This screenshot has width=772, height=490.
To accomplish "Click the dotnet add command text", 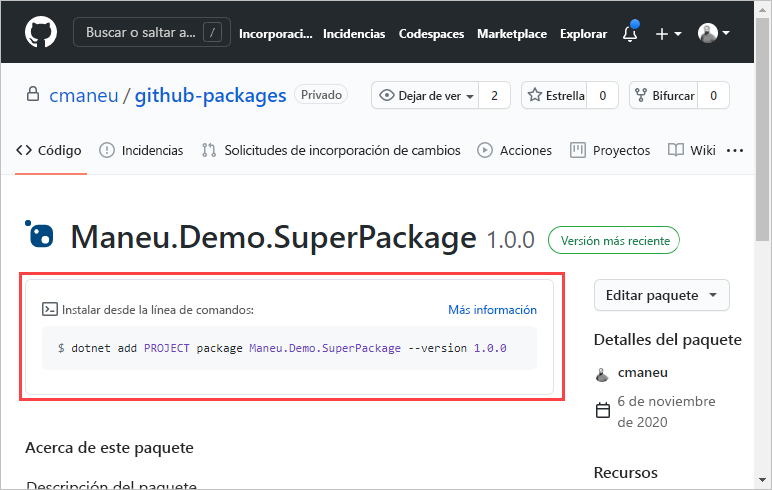I will (282, 348).
